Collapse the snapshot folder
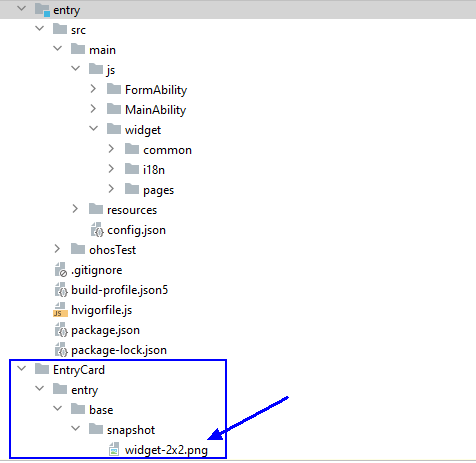This screenshot has height=463, width=476. coord(76,428)
